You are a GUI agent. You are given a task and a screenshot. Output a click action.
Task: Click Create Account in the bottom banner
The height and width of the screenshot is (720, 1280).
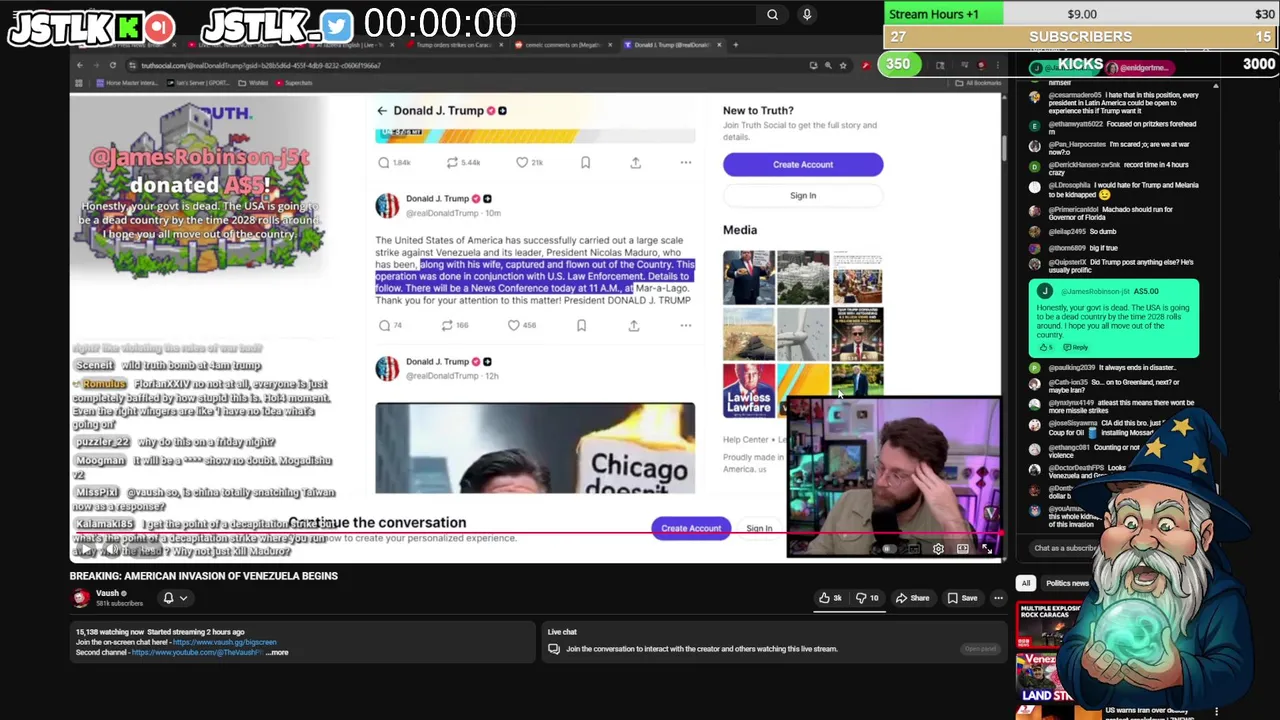[x=690, y=528]
